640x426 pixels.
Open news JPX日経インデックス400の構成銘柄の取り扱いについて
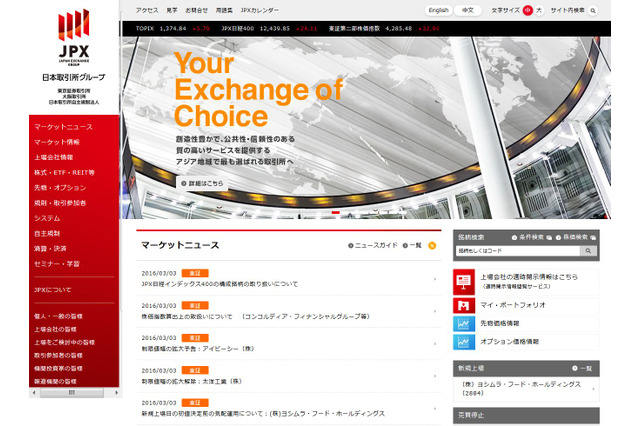[220, 284]
